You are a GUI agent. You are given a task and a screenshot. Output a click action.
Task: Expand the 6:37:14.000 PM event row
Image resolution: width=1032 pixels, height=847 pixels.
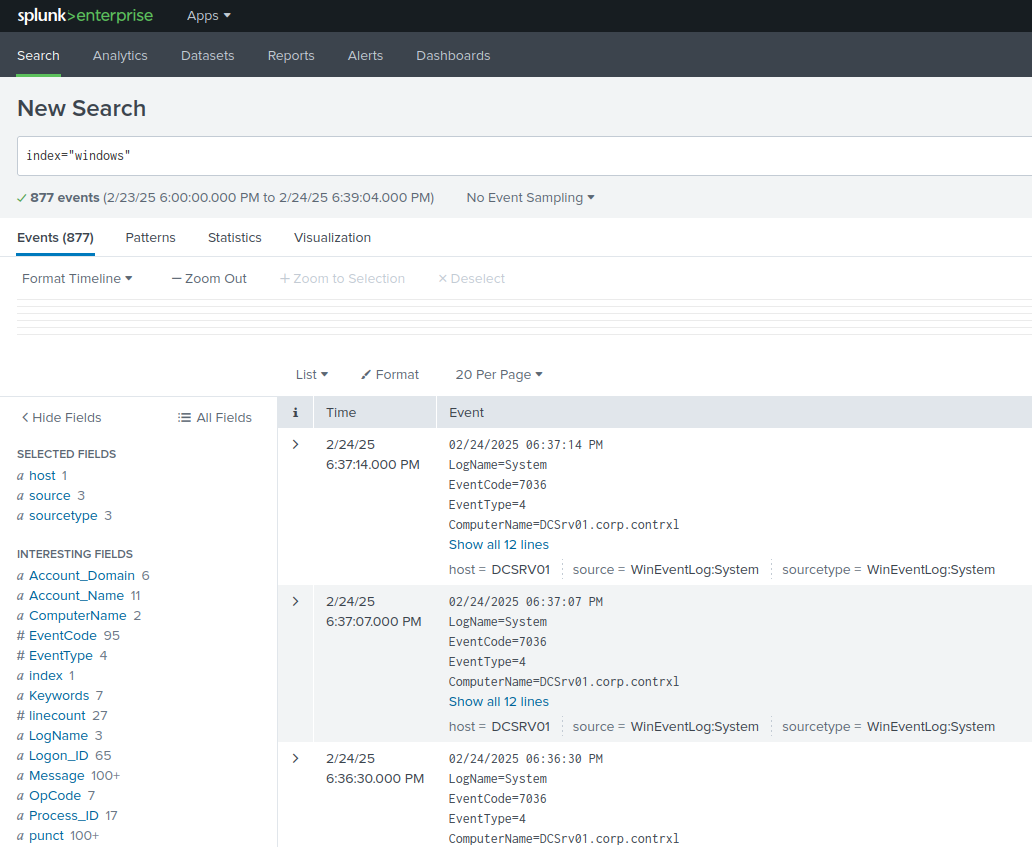[296, 445]
